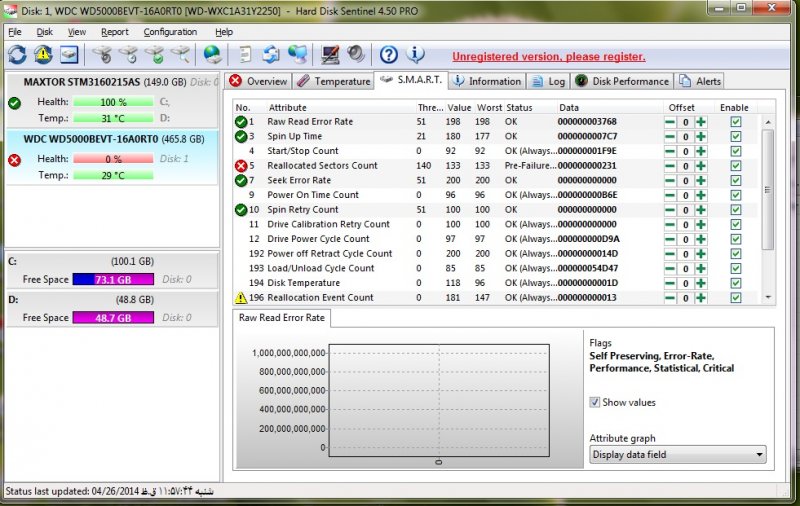Toggle Enable checkbox for Raw Read Error Rate

[735, 122]
